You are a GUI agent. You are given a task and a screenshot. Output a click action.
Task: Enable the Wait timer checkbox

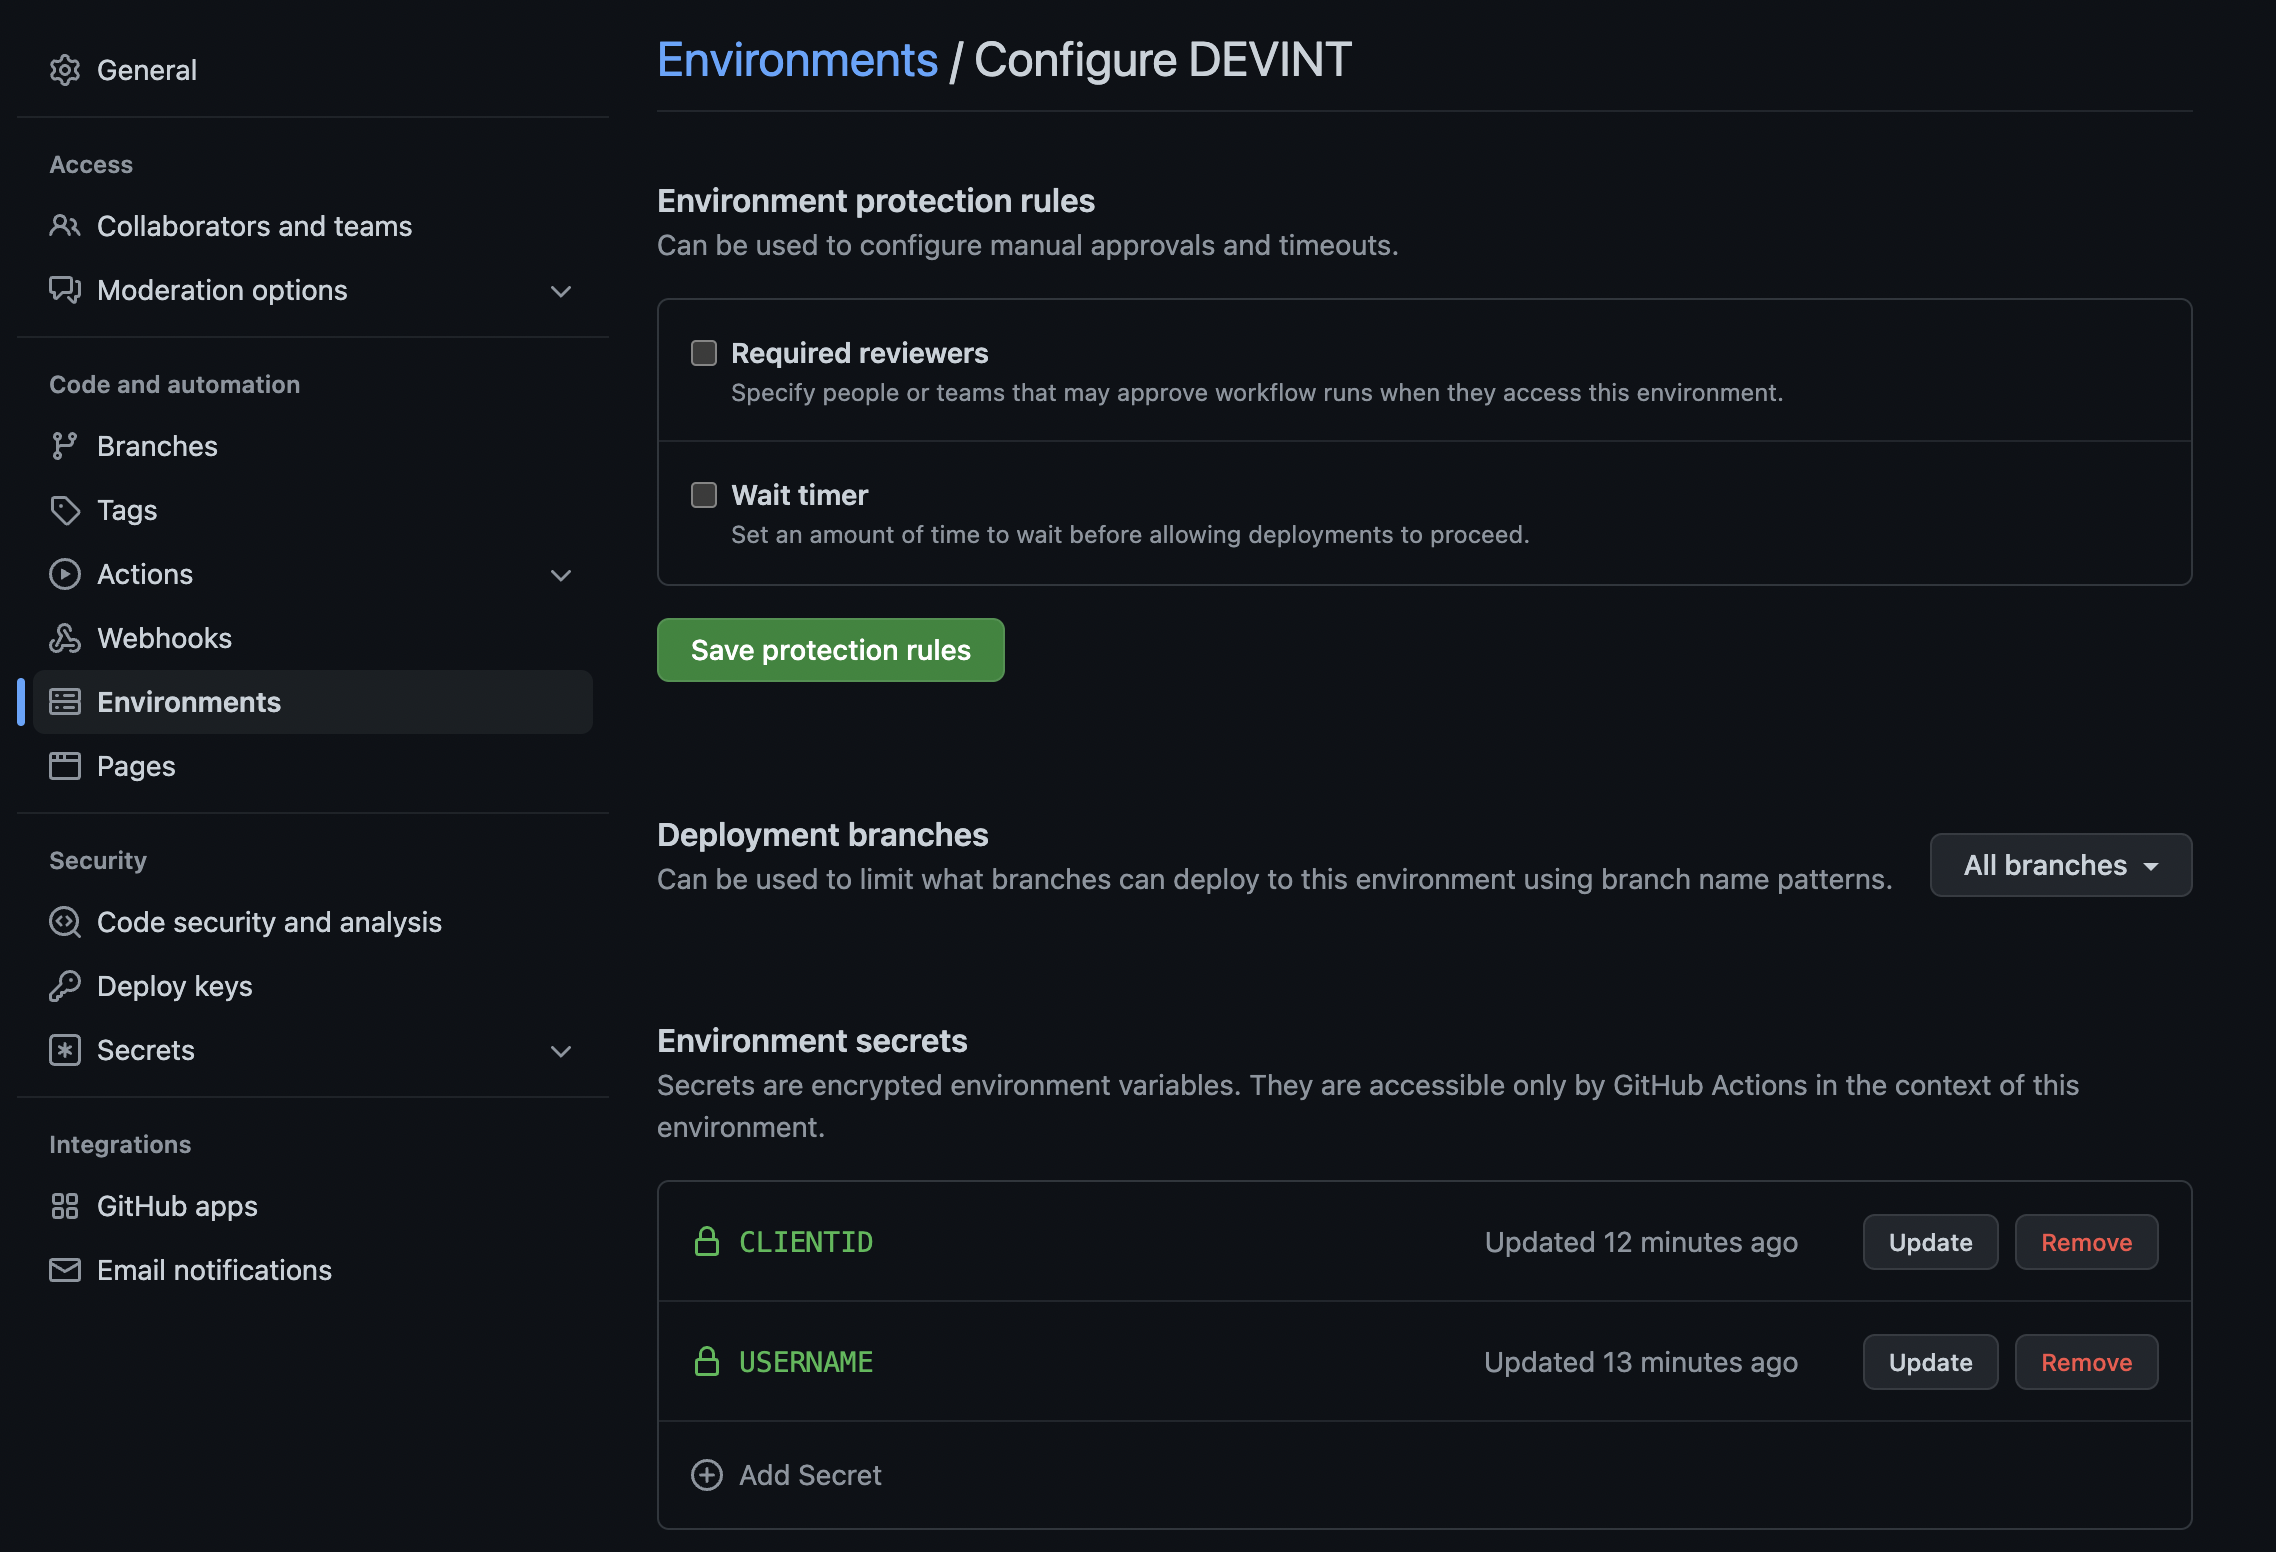point(703,494)
